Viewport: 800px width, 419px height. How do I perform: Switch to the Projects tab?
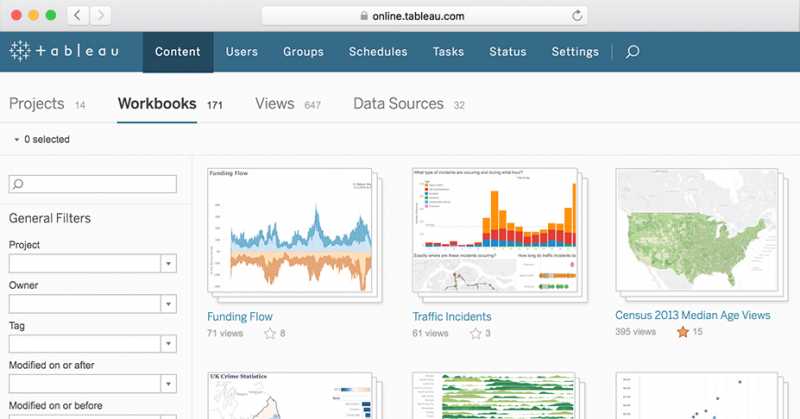point(47,104)
